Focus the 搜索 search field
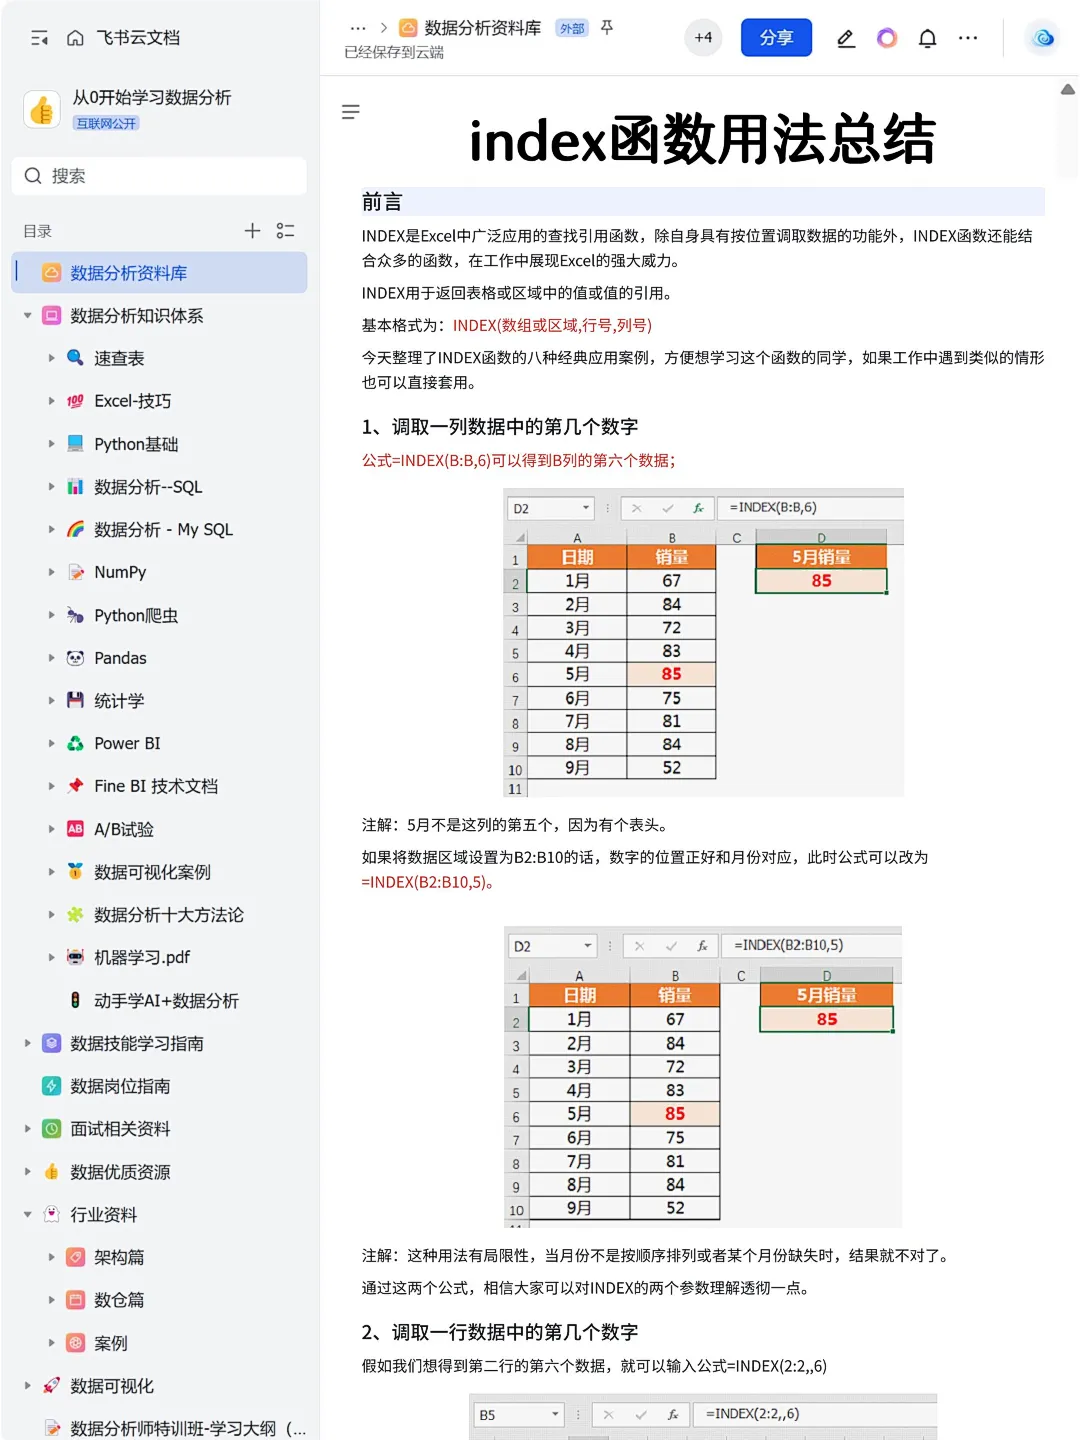The image size is (1080, 1440). click(x=159, y=176)
